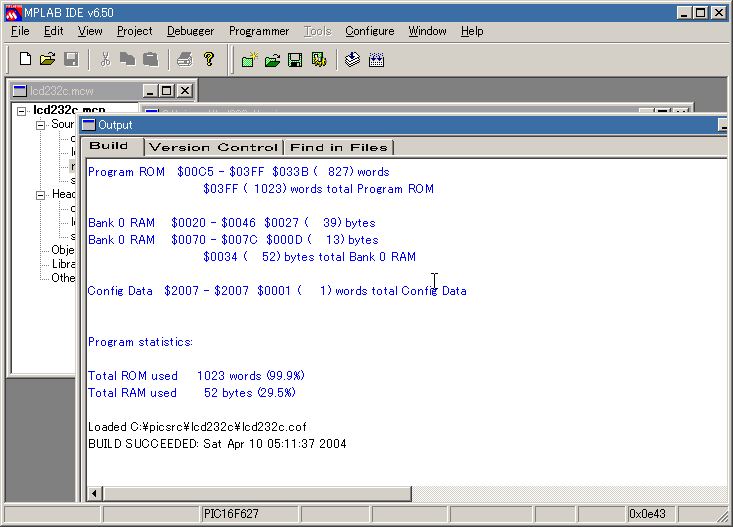Click the Copy toolbar icon
The width and height of the screenshot is (733, 527).
pos(127,59)
